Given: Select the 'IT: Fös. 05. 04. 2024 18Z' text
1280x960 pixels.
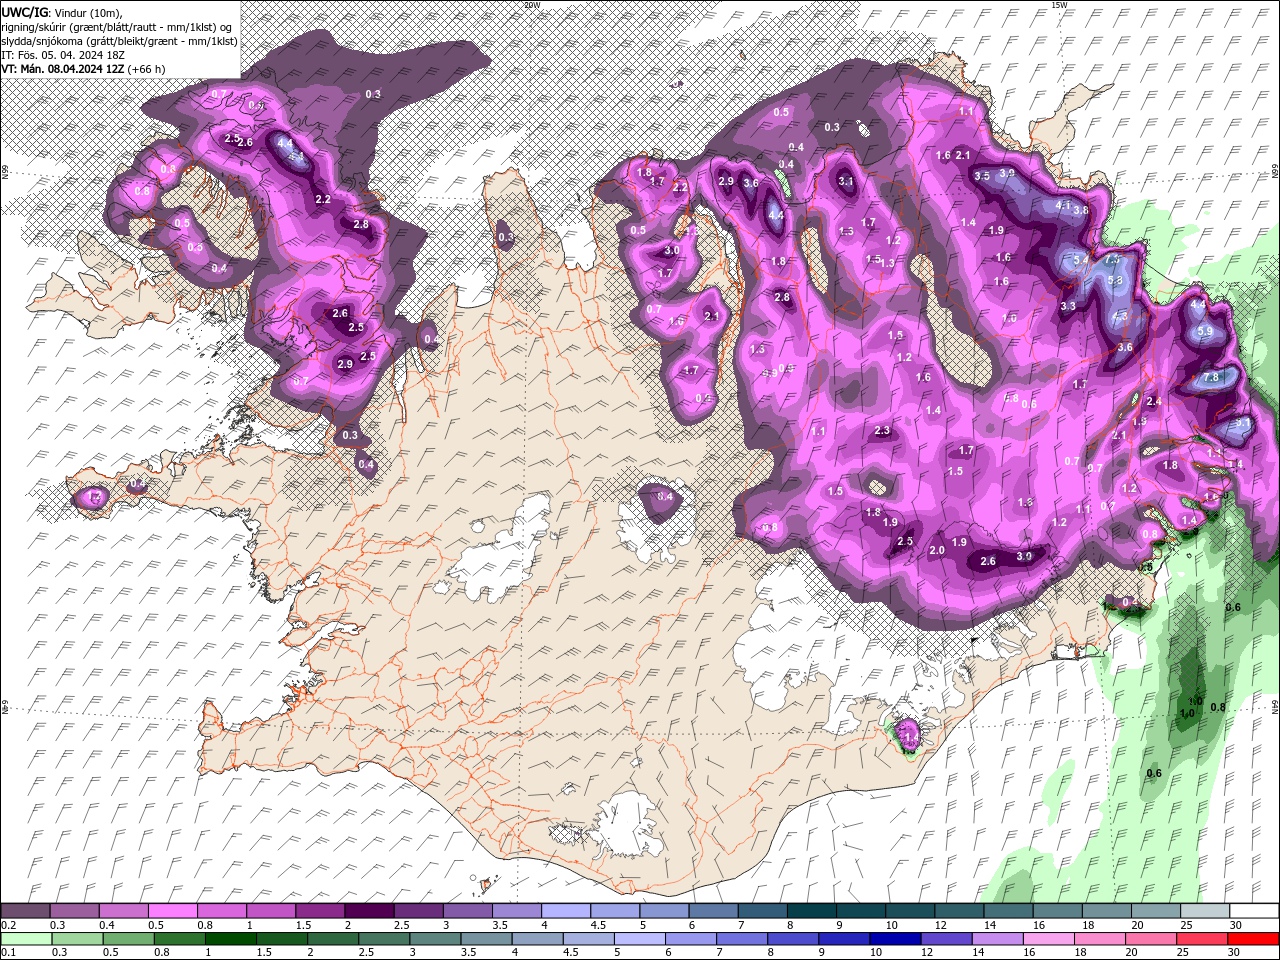Looking at the screenshot, I should (64, 55).
